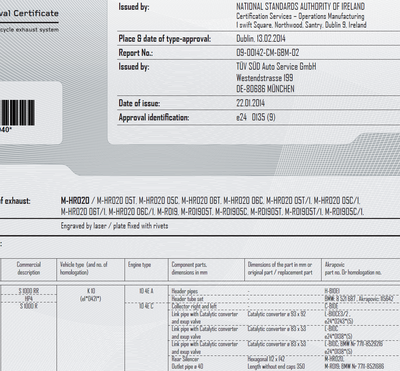Click 'Rear Silencer' component entry
The height and width of the screenshot is (371, 400).
coord(185,359)
